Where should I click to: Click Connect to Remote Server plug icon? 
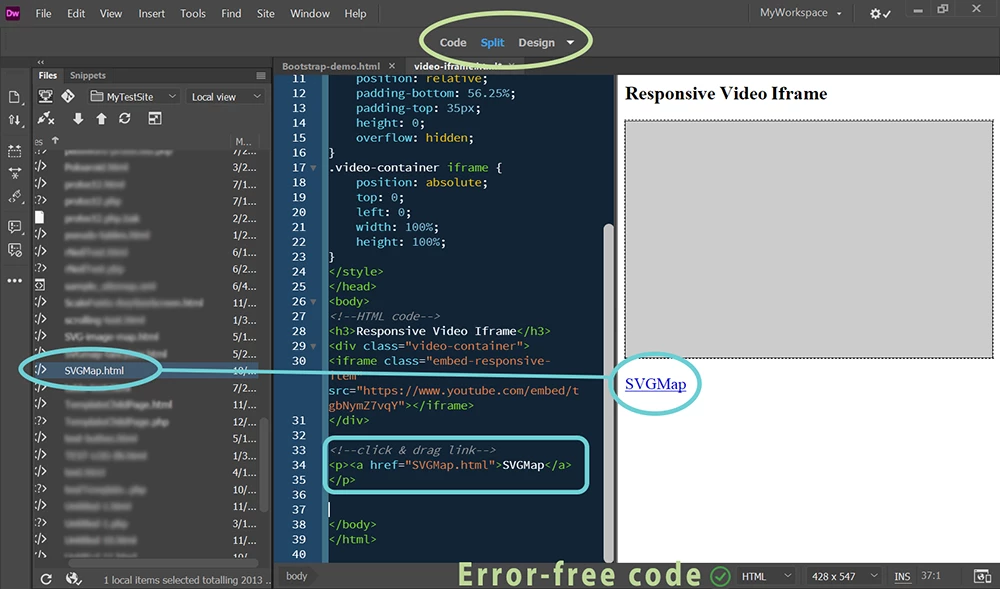(x=45, y=119)
